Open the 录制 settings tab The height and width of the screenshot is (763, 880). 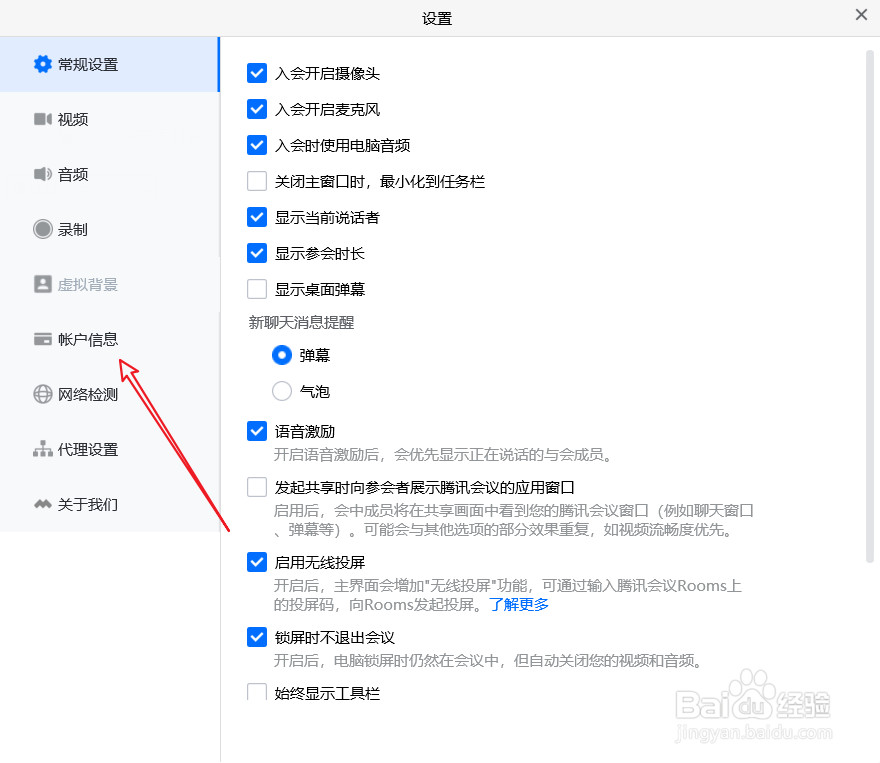[x=109, y=229]
